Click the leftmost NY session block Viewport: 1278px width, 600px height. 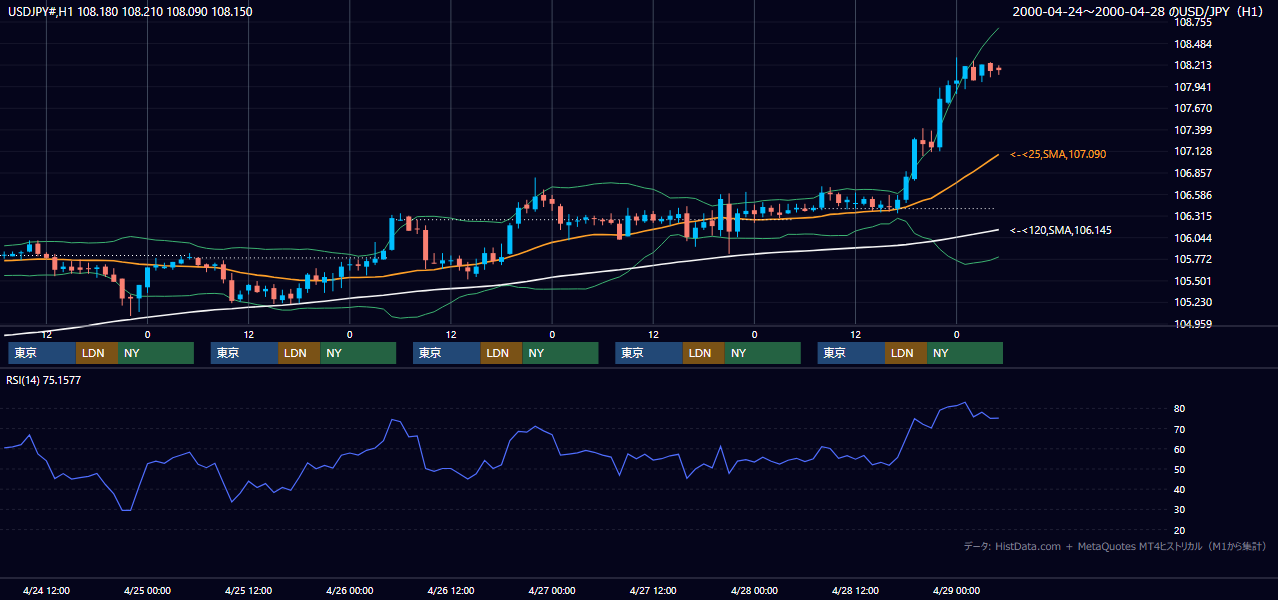pyautogui.click(x=156, y=353)
